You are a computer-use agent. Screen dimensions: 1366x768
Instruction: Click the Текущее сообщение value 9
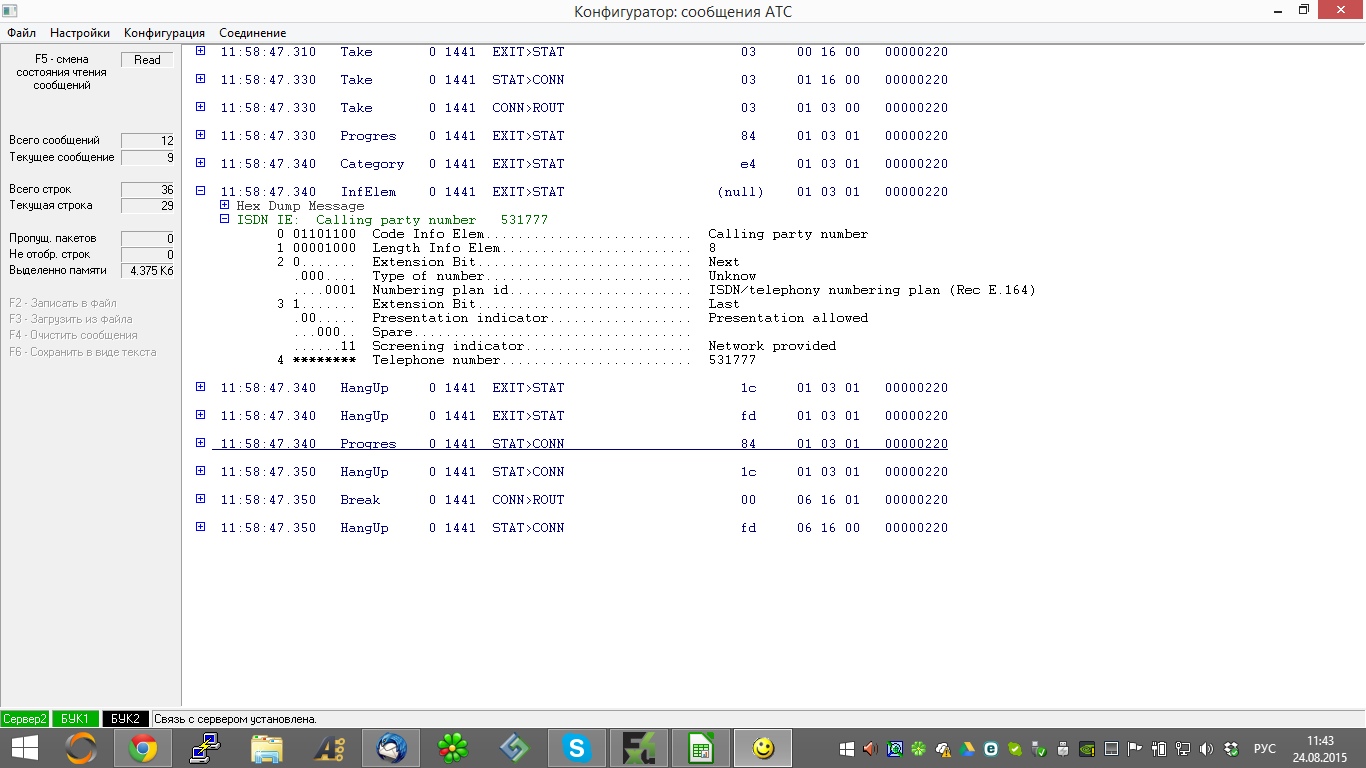pyautogui.click(x=147, y=158)
